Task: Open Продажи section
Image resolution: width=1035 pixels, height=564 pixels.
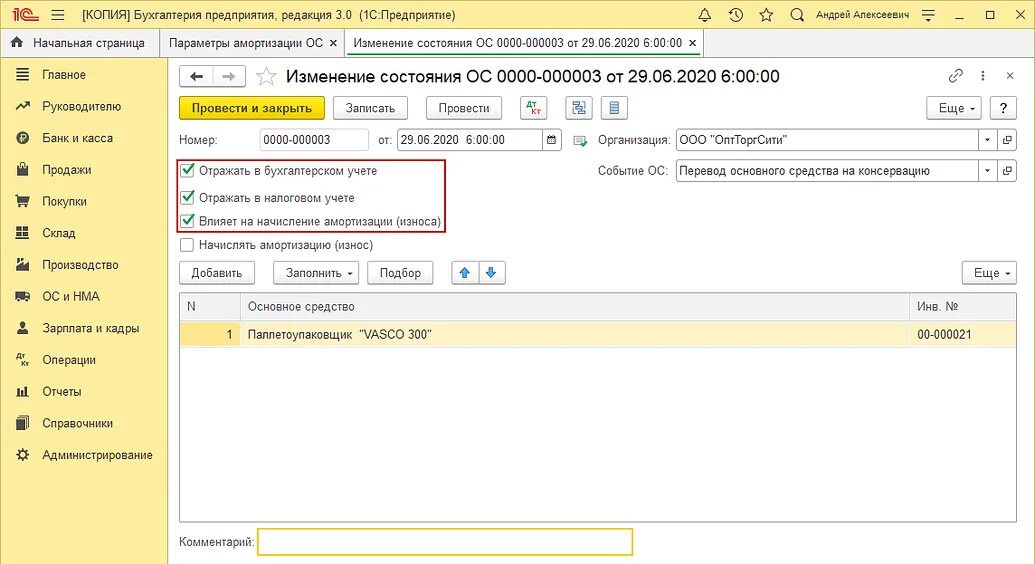Action: coord(67,170)
